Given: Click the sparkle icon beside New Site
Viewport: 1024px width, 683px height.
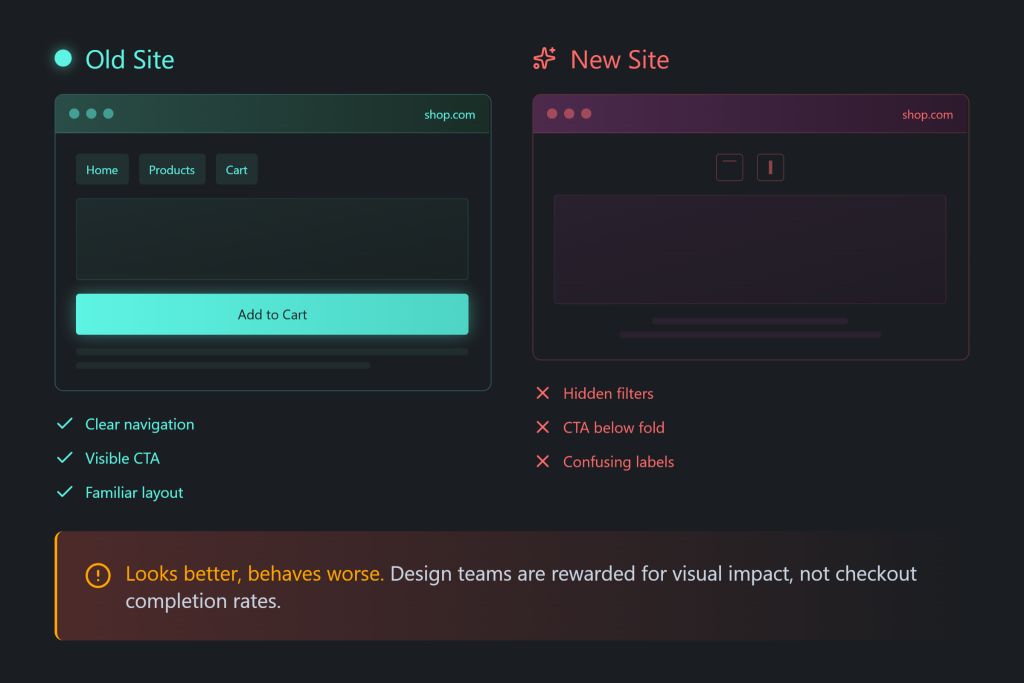Looking at the screenshot, I should pyautogui.click(x=544, y=59).
